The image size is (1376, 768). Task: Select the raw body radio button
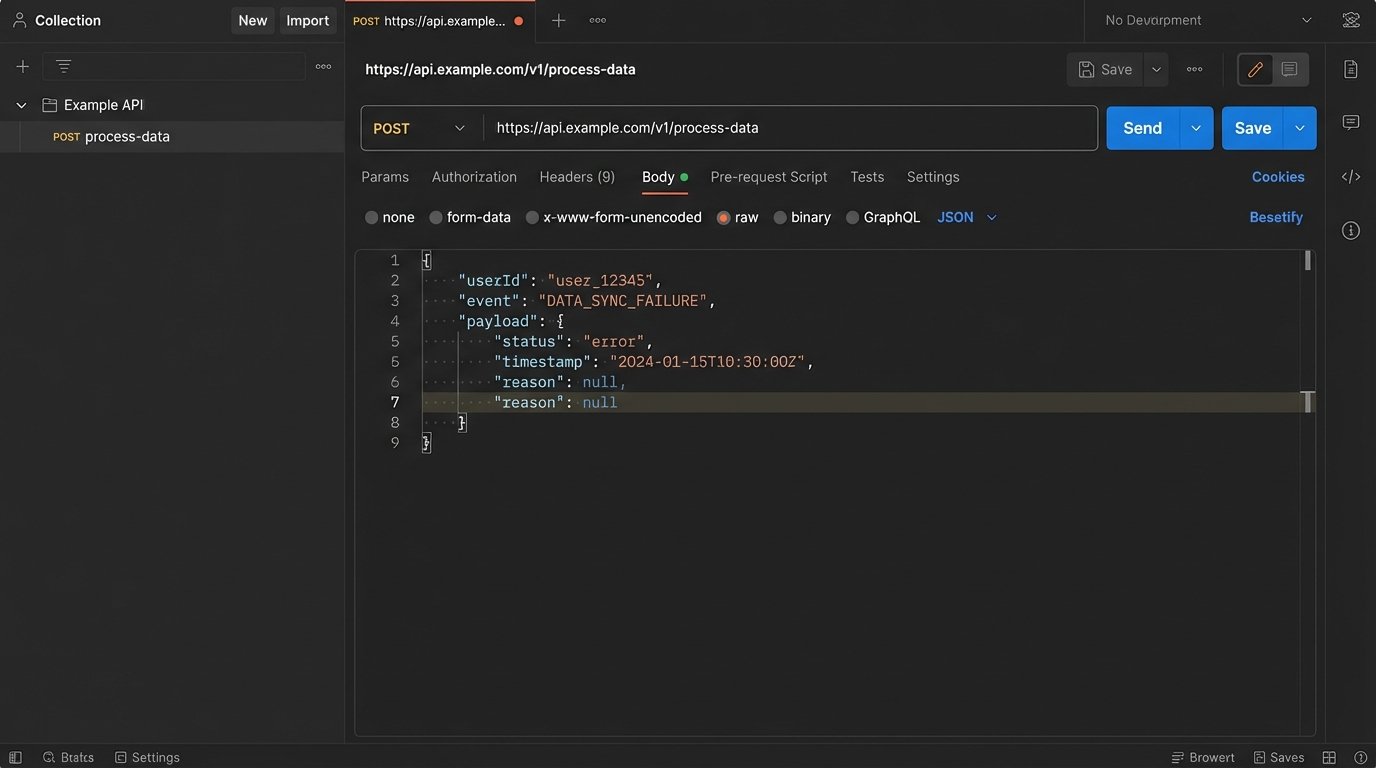(x=722, y=217)
